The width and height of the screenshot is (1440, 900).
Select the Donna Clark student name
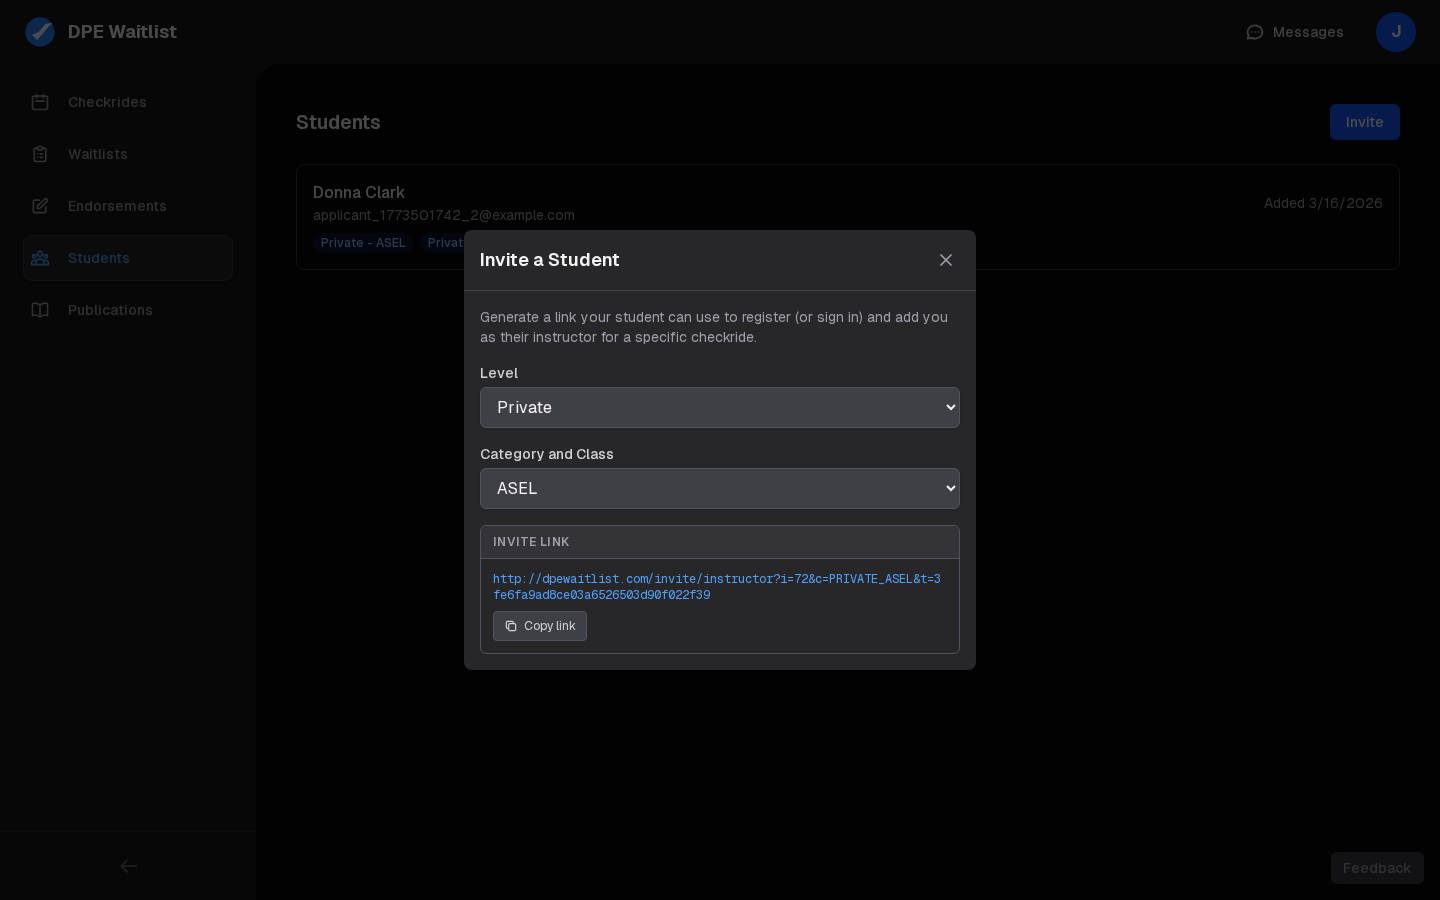click(x=359, y=192)
